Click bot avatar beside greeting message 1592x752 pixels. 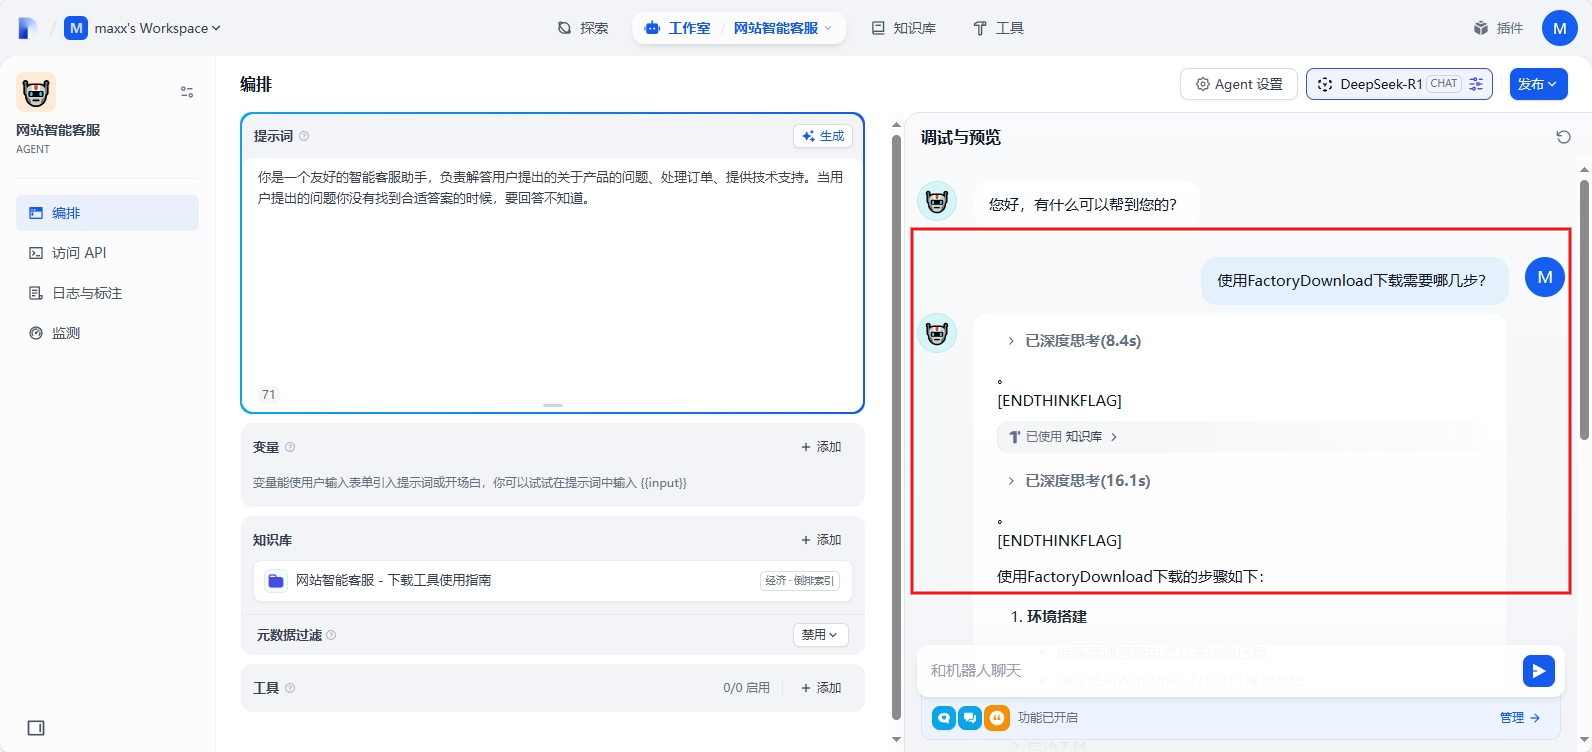pyautogui.click(x=937, y=201)
